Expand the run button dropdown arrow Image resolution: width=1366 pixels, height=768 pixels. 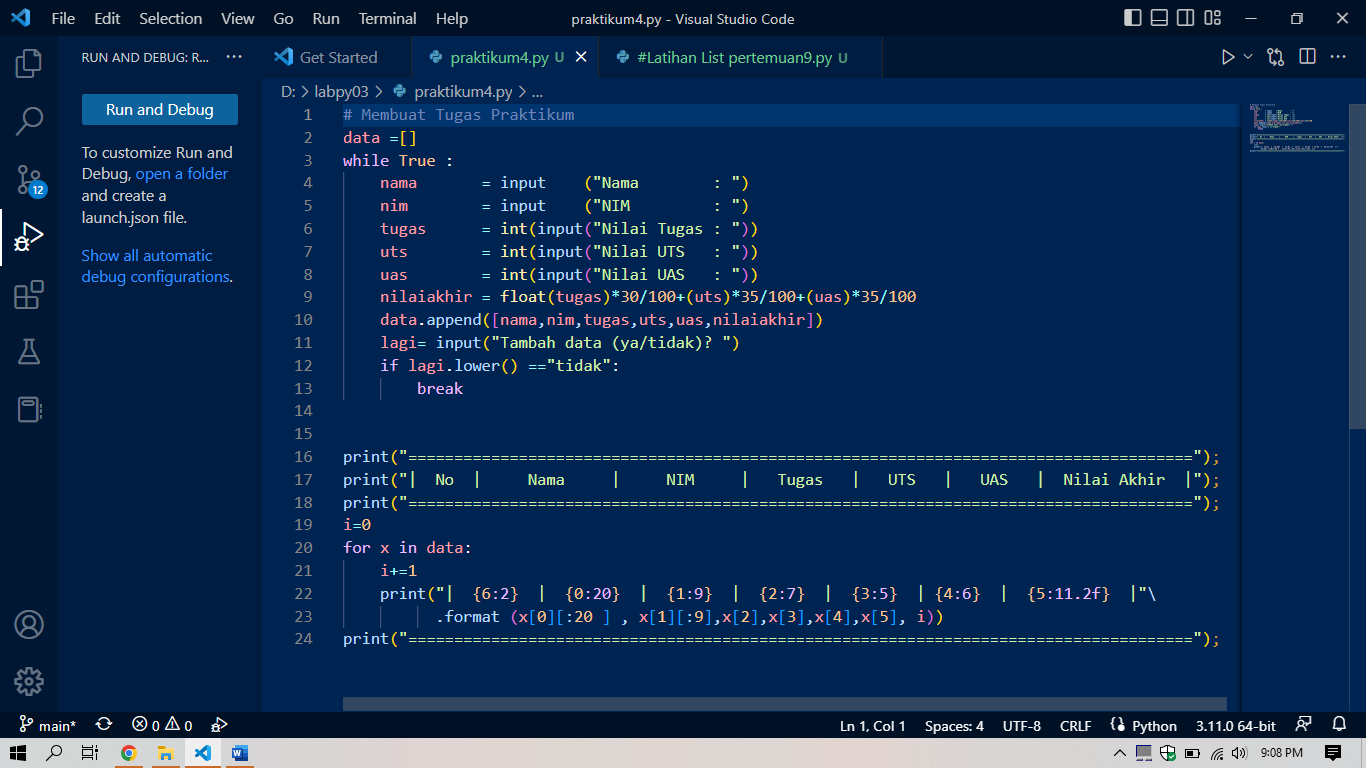pos(1248,57)
